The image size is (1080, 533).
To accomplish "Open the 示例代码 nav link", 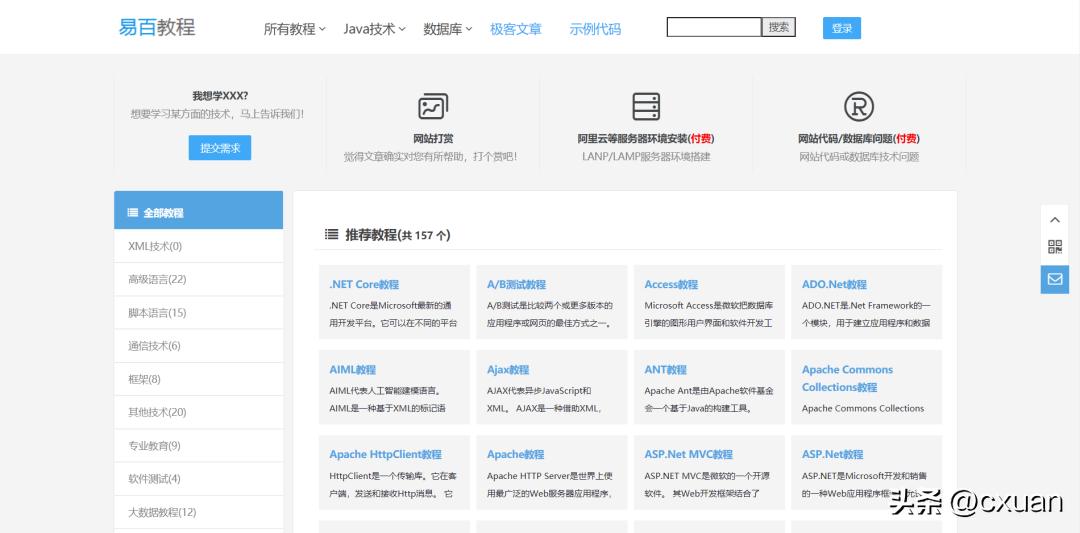I will tap(595, 29).
